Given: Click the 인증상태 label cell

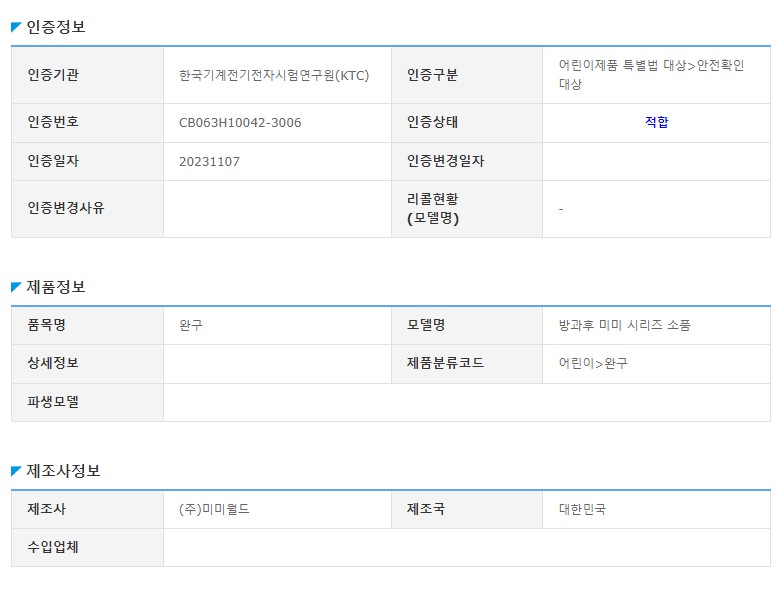Looking at the screenshot, I should (467, 123).
